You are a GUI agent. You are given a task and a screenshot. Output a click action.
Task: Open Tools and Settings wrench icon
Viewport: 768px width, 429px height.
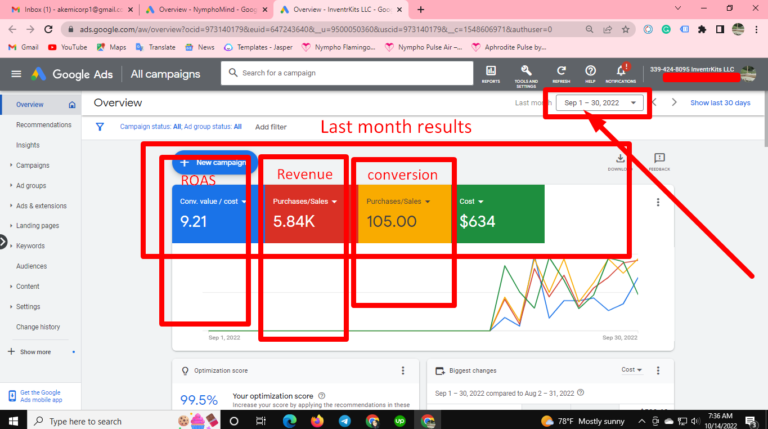click(x=525, y=70)
